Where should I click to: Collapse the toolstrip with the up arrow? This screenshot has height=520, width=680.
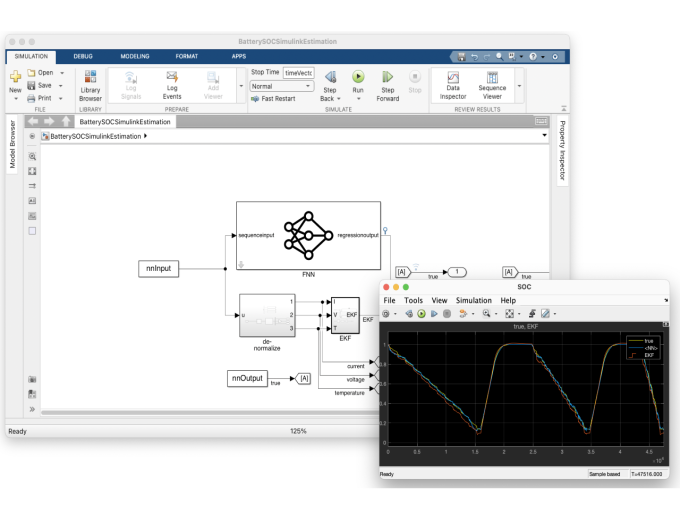[x=563, y=108]
